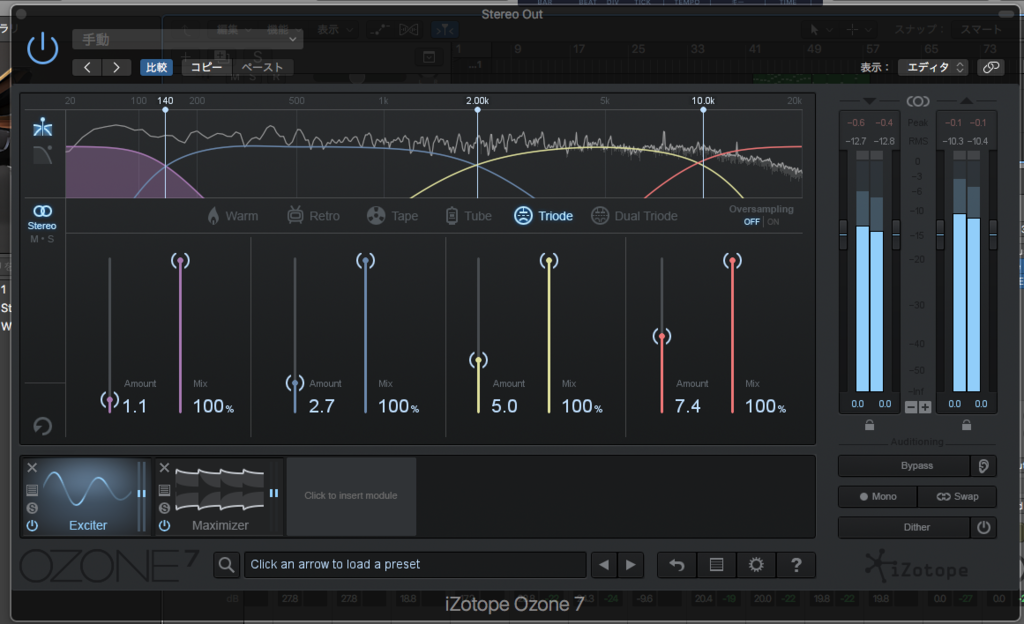Open help with the question mark icon

pyautogui.click(x=796, y=565)
